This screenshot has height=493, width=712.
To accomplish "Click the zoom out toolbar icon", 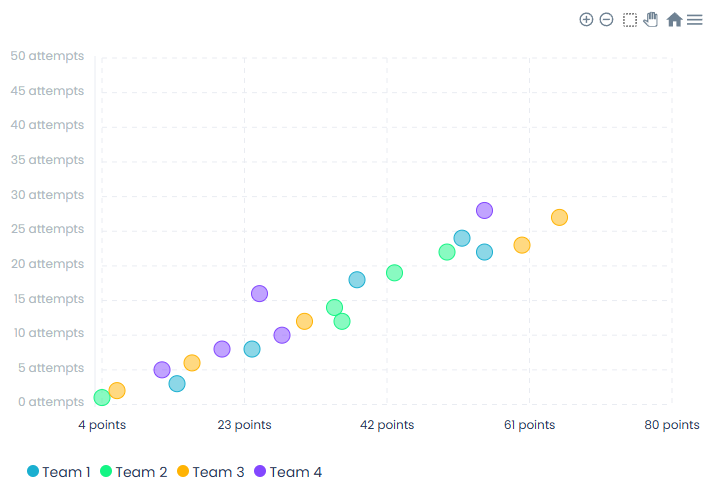I will click(606, 20).
